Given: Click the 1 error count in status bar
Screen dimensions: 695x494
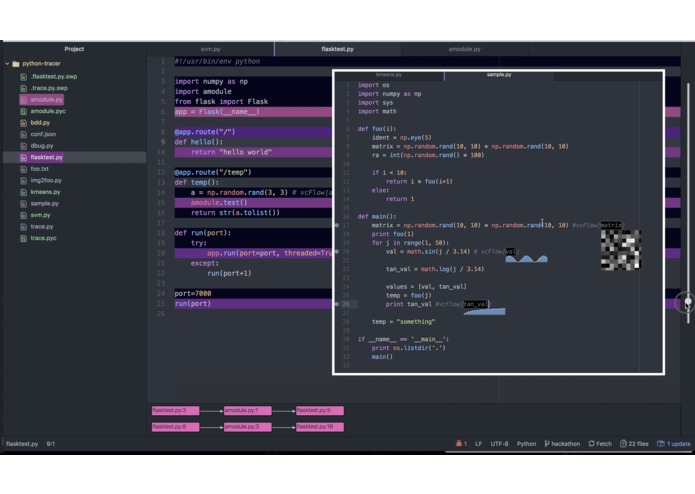Looking at the screenshot, I should click(465, 443).
